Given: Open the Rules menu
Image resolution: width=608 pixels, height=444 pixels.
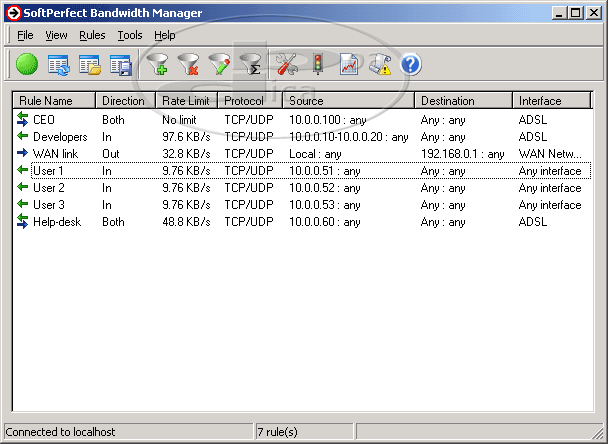Looking at the screenshot, I should pyautogui.click(x=92, y=35).
